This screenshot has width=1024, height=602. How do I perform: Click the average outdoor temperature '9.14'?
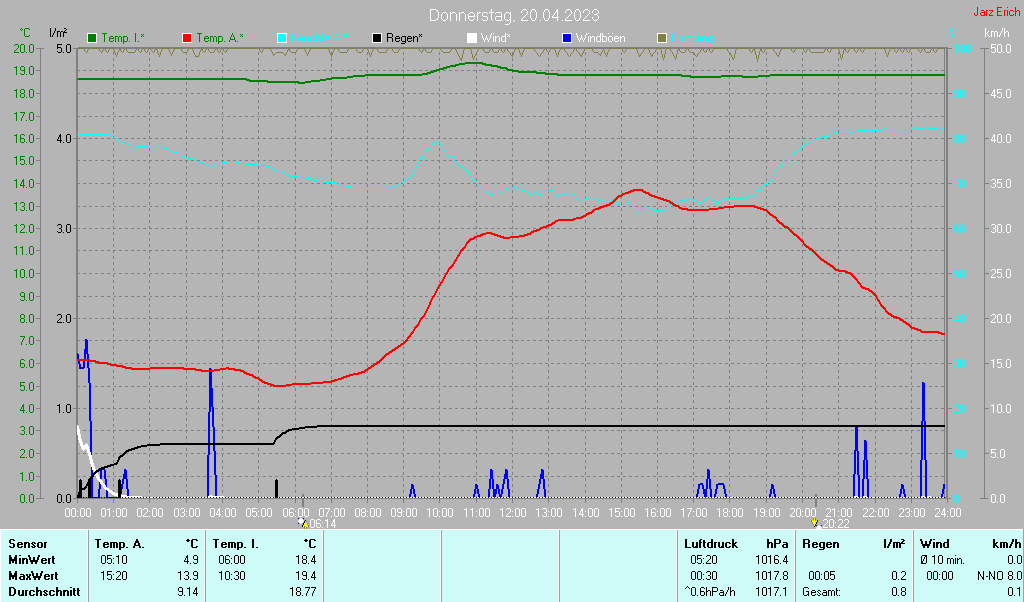pyautogui.click(x=188, y=592)
